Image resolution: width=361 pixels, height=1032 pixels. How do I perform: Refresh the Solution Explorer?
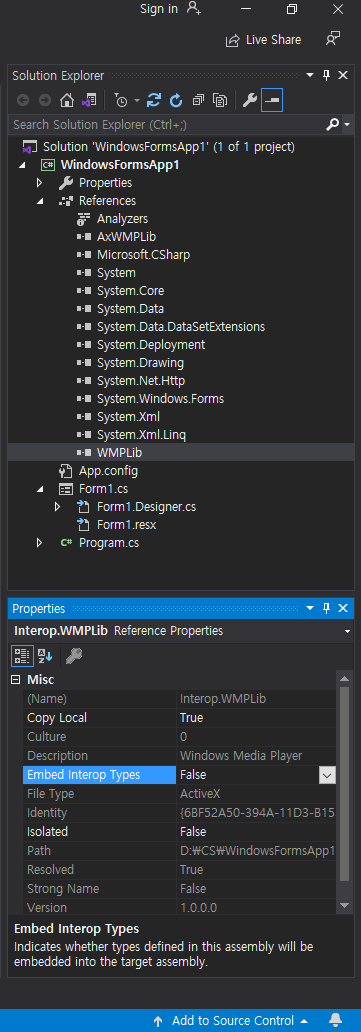pos(175,100)
